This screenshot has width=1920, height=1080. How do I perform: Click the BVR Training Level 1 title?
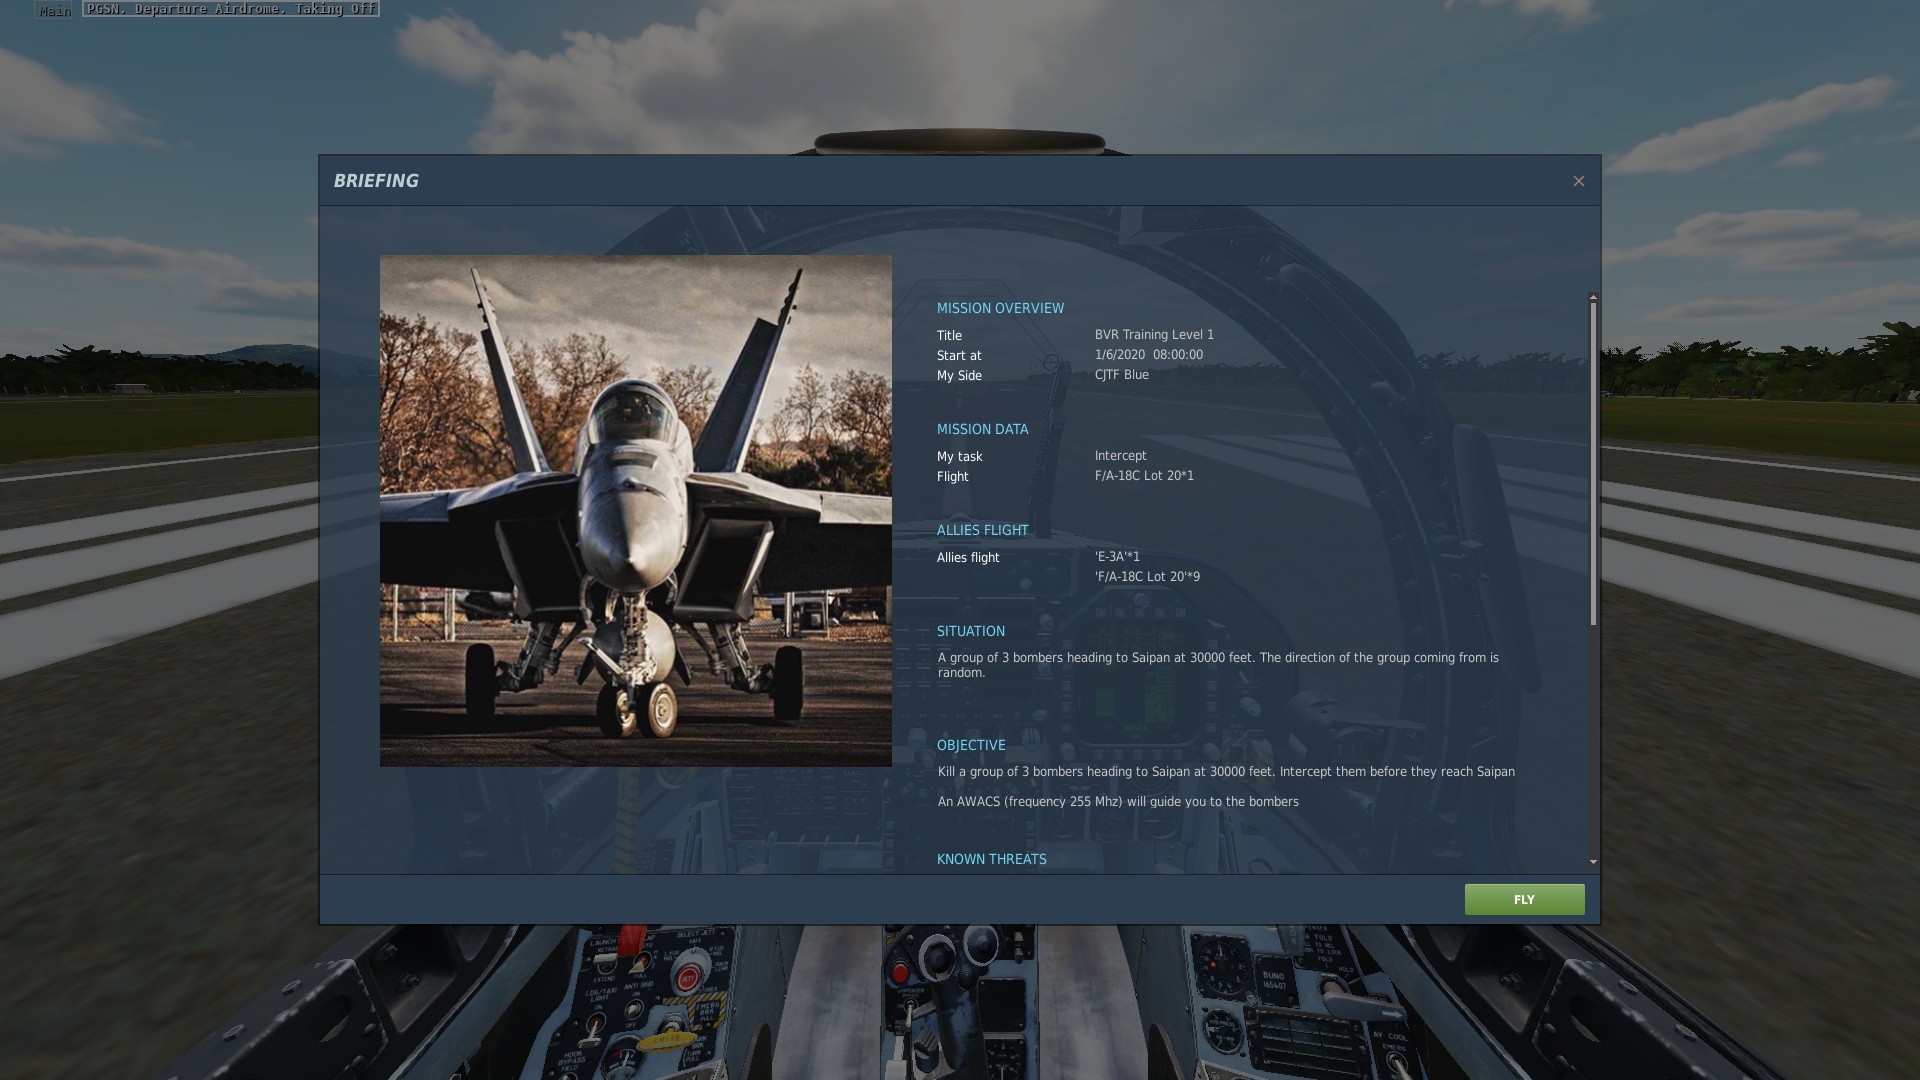1153,335
